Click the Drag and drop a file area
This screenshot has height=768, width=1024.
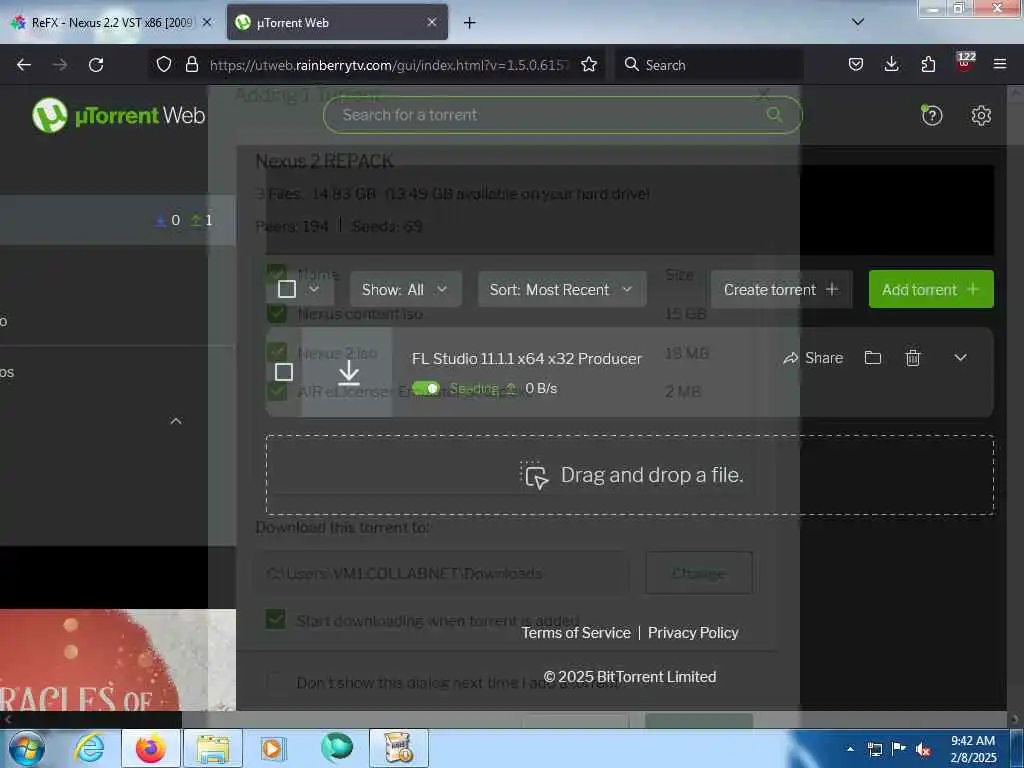click(630, 475)
